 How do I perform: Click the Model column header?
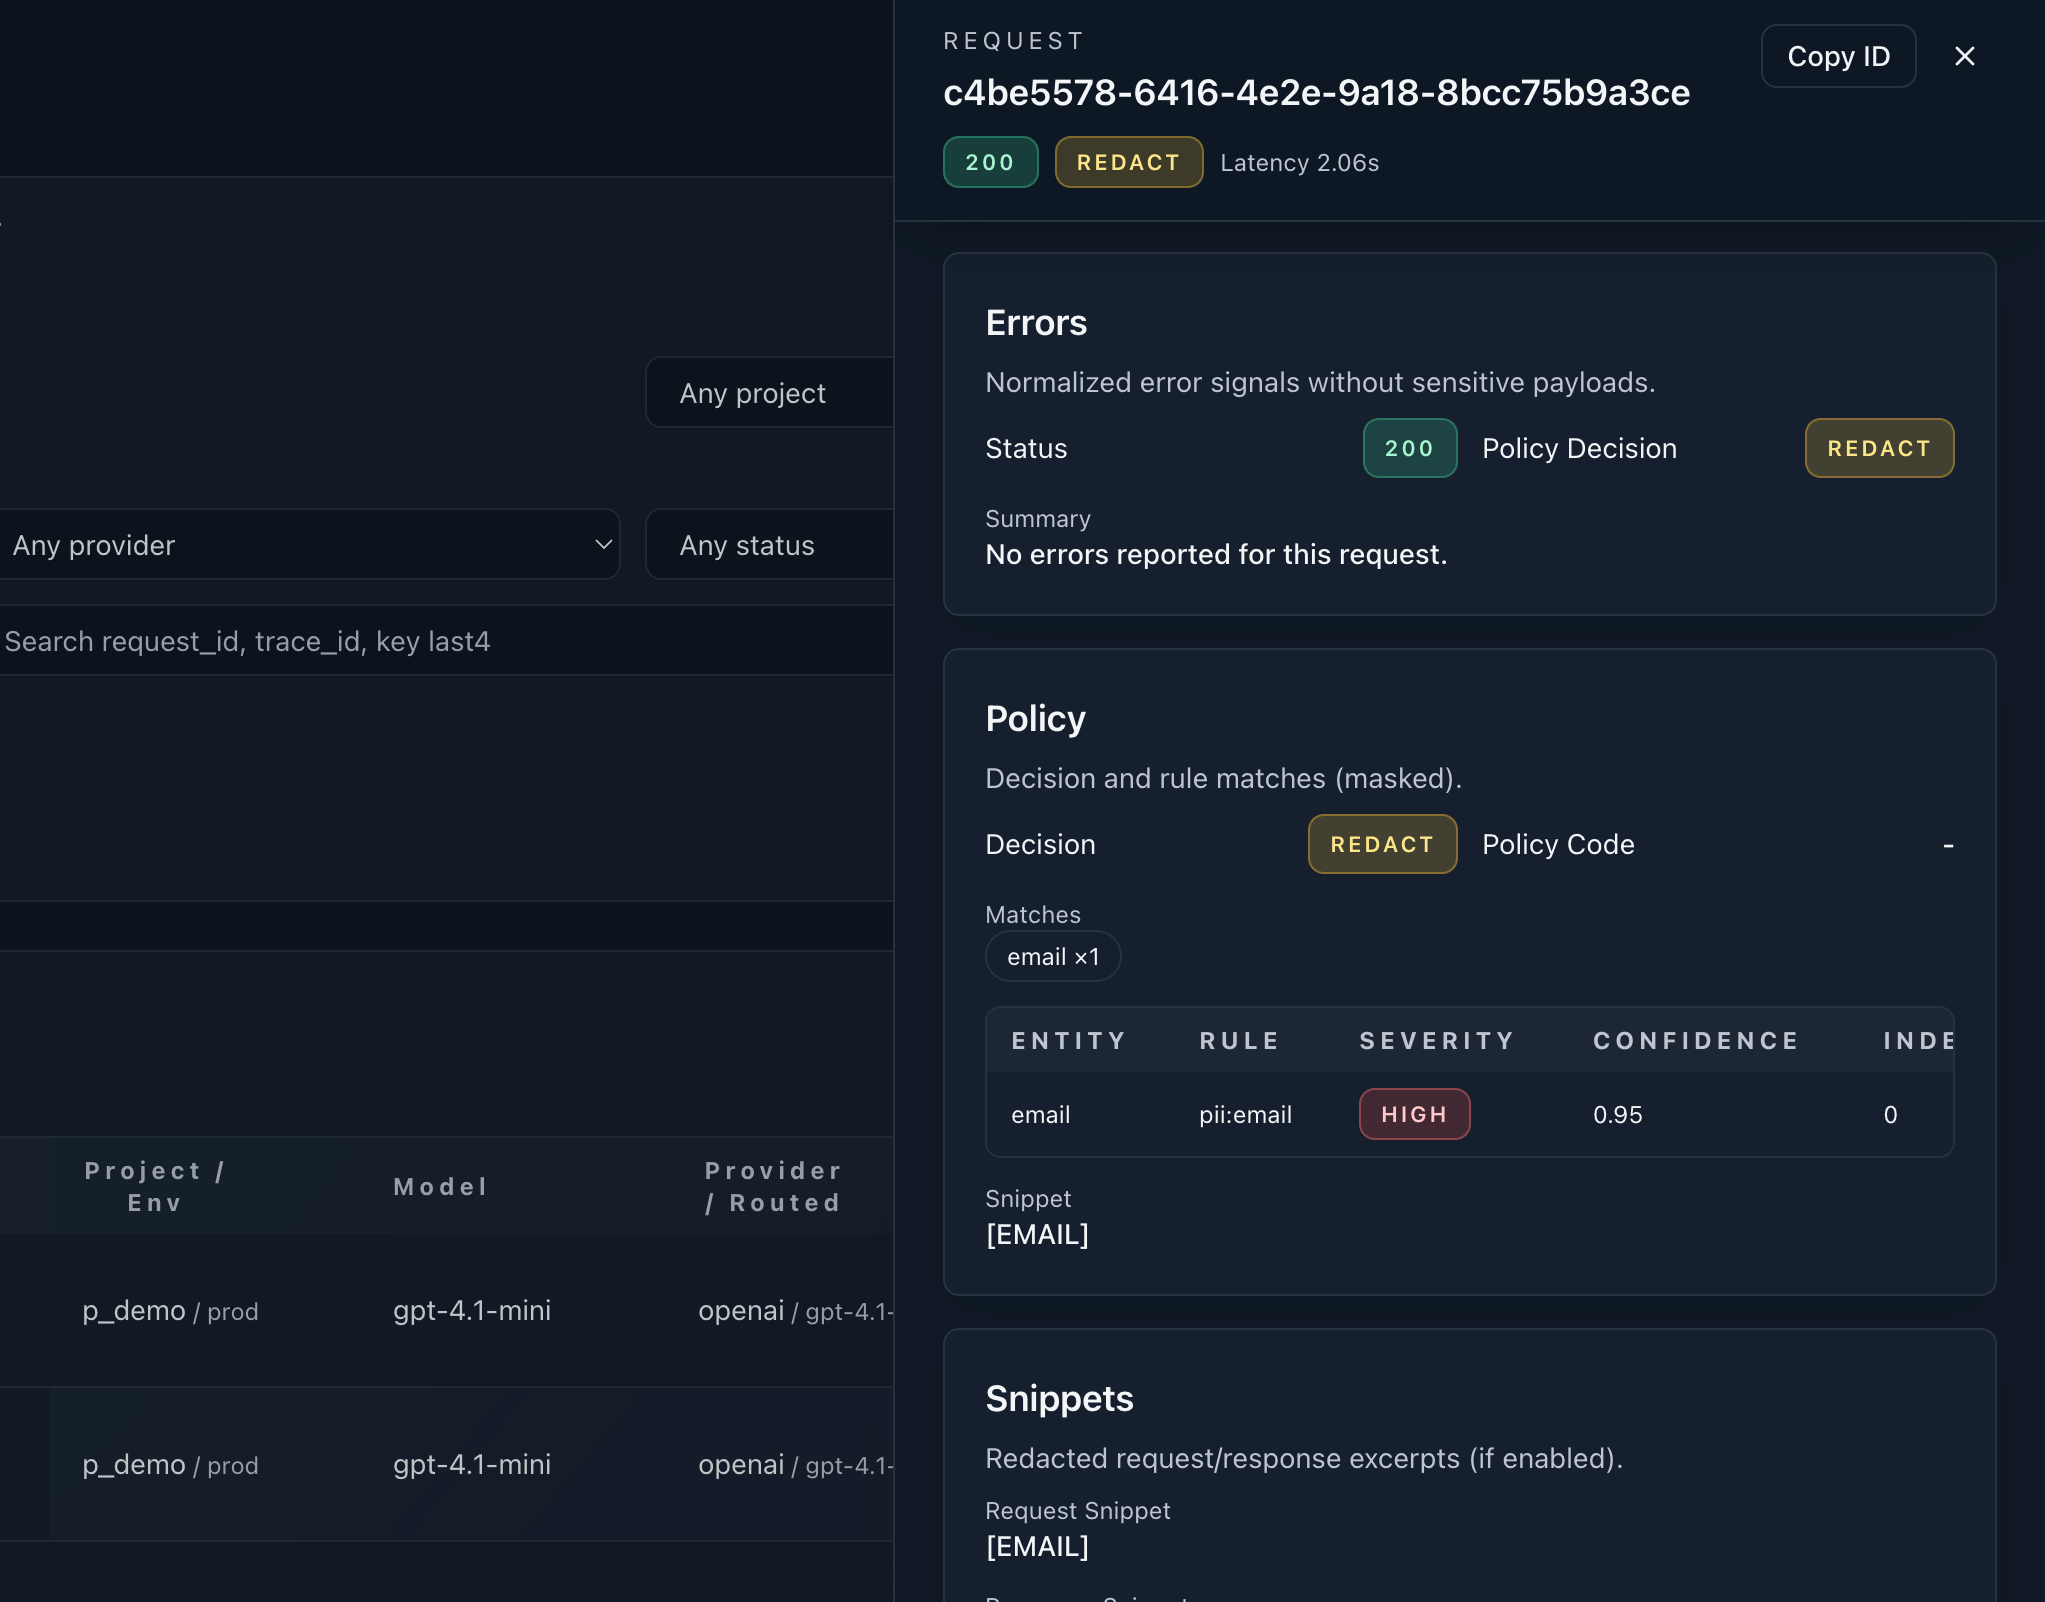pyautogui.click(x=439, y=1186)
